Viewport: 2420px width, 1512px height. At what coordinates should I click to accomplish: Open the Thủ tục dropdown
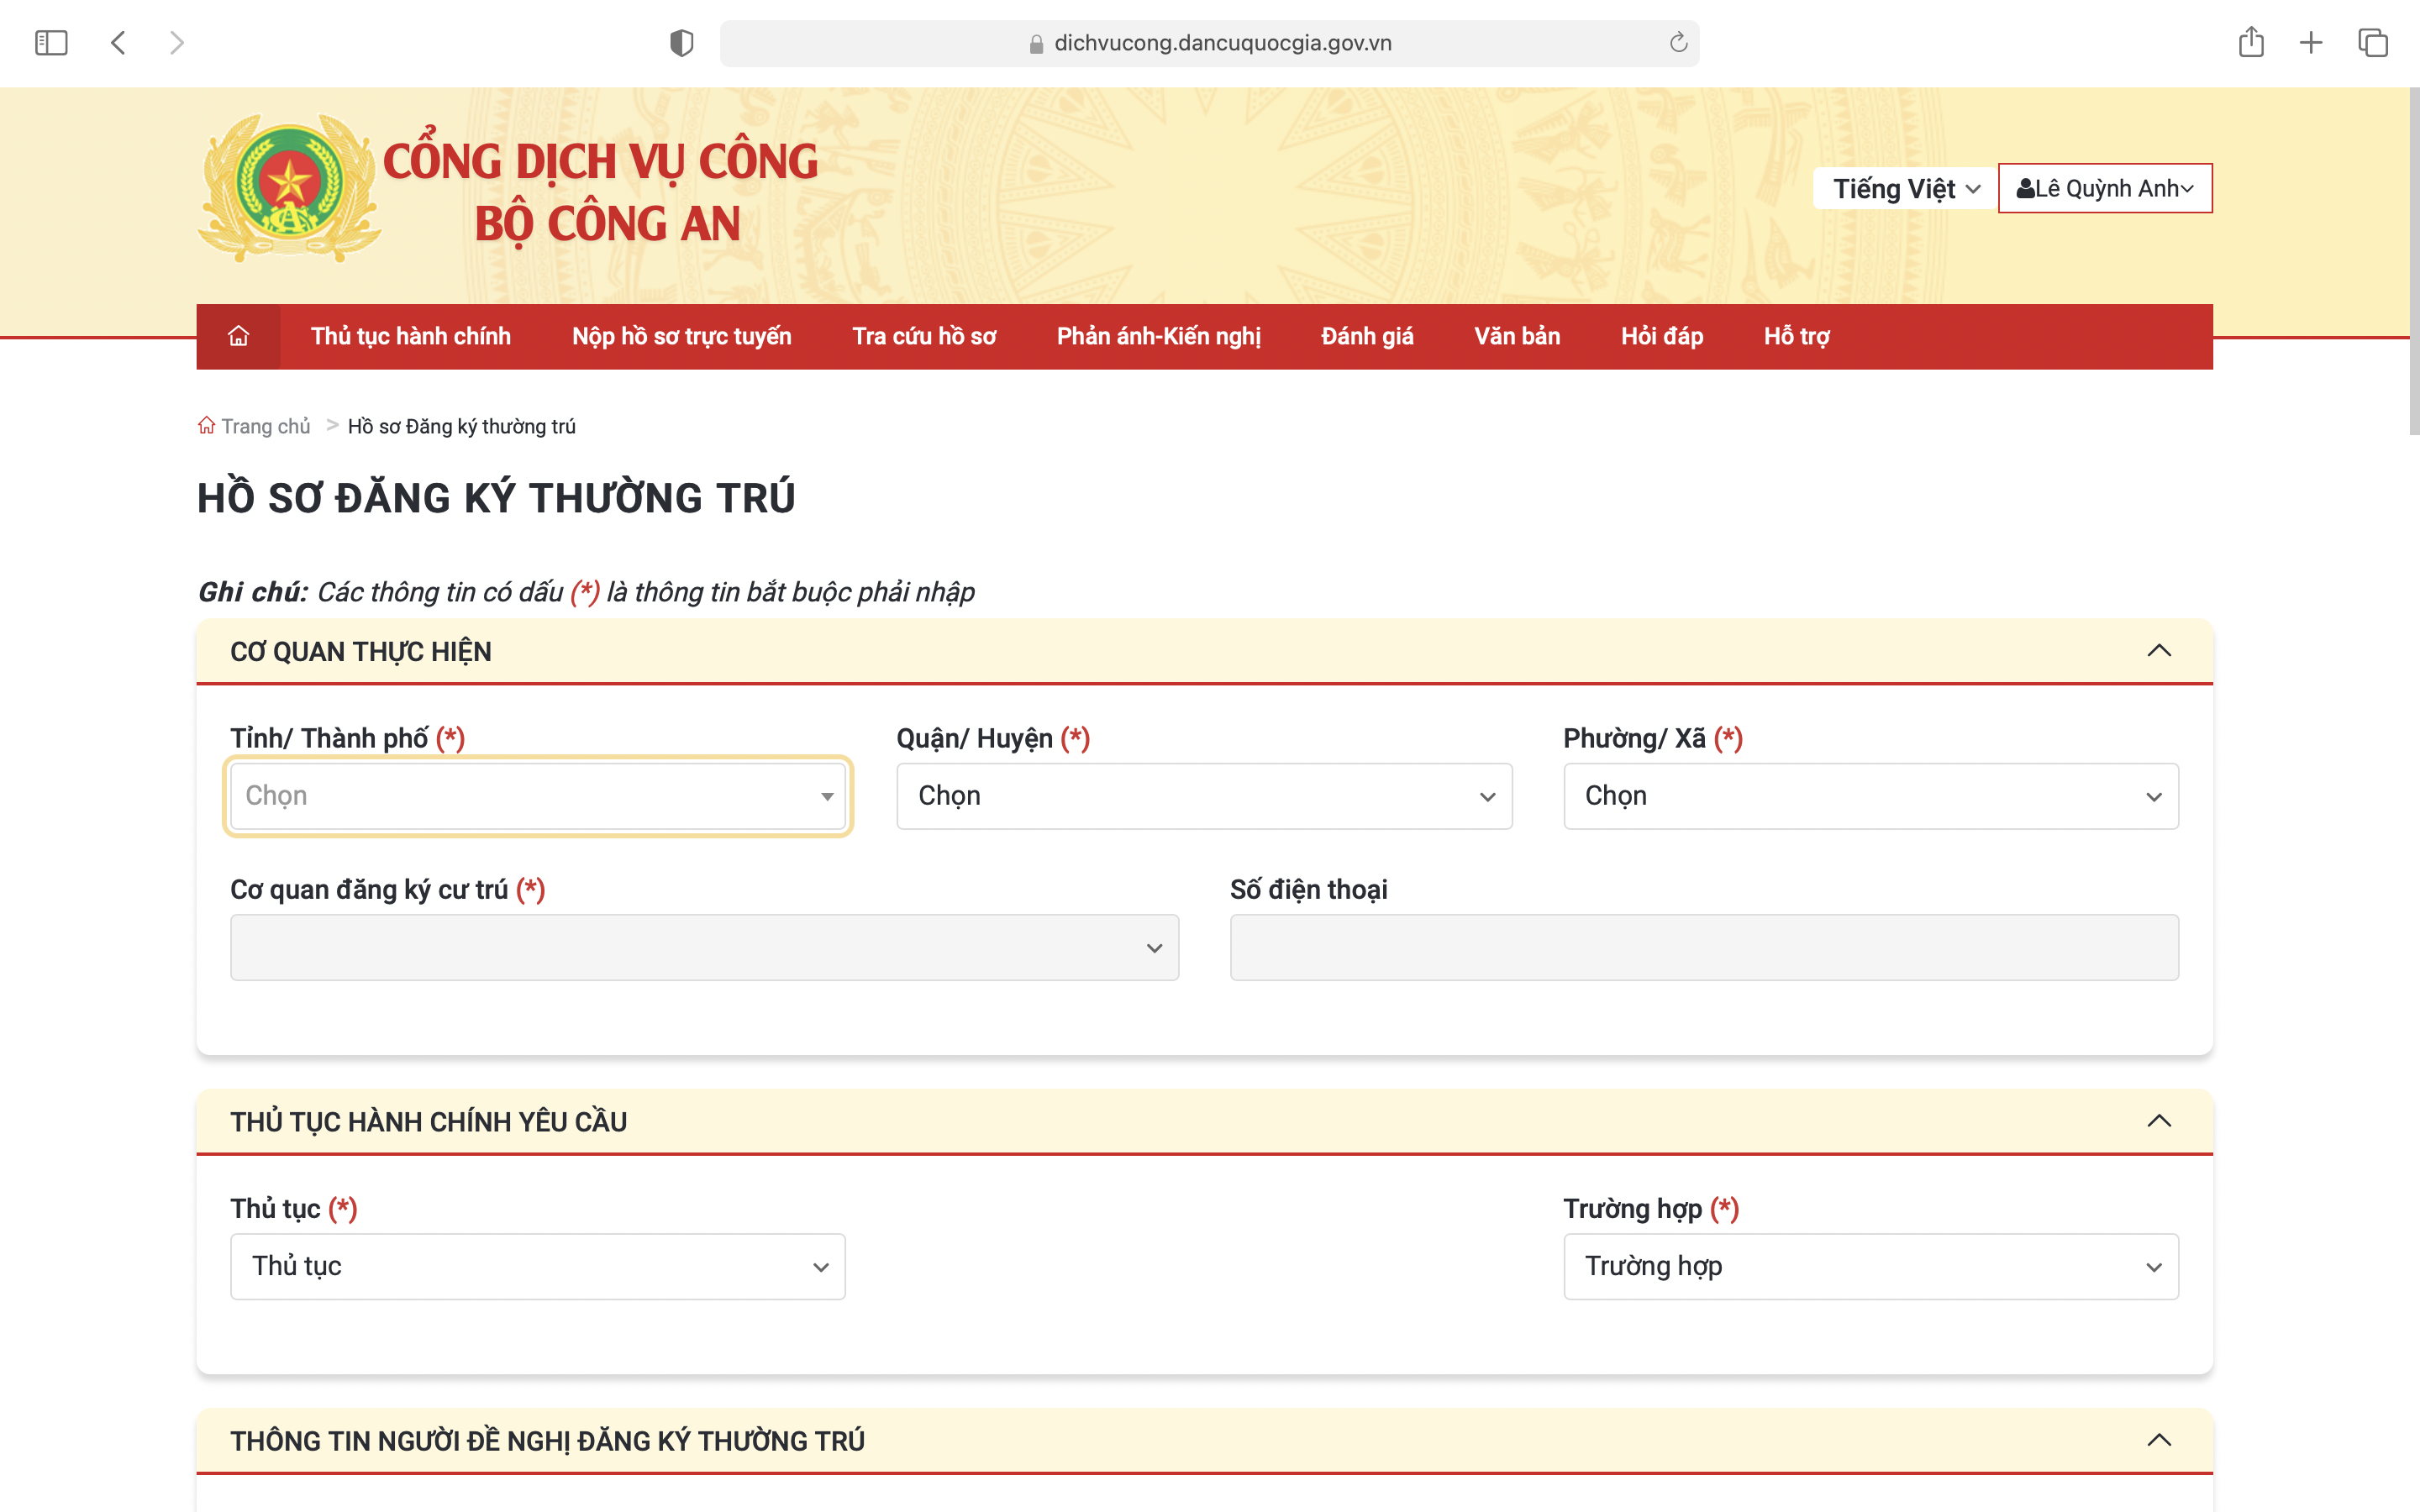click(538, 1266)
